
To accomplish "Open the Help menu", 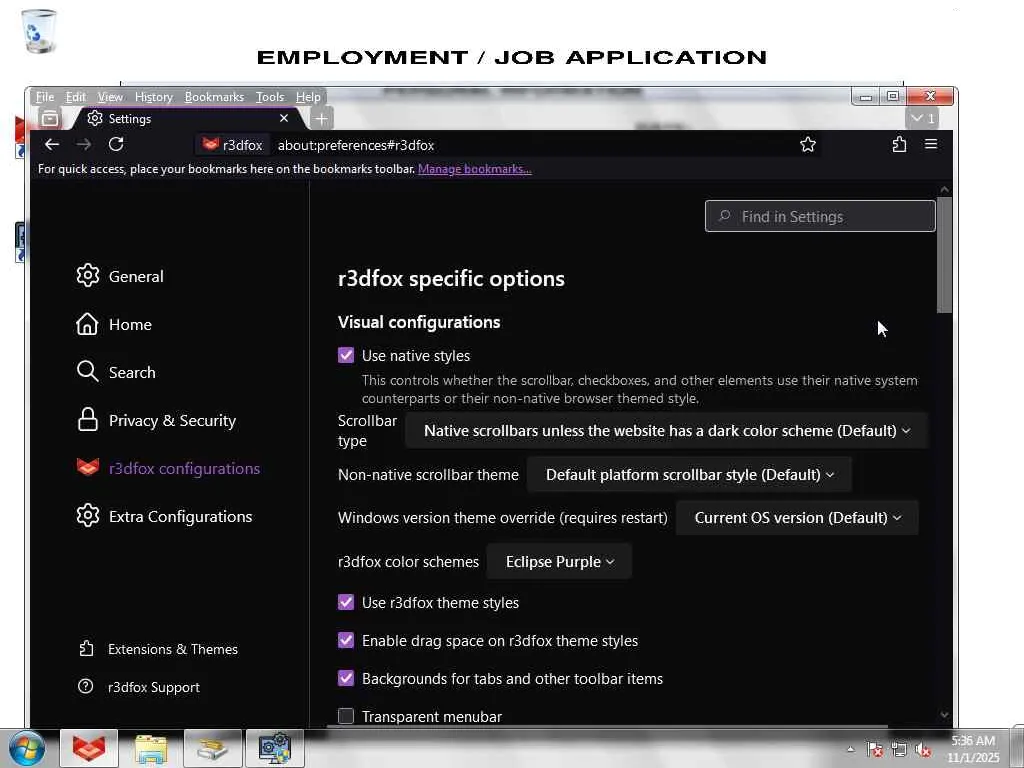I will (308, 97).
